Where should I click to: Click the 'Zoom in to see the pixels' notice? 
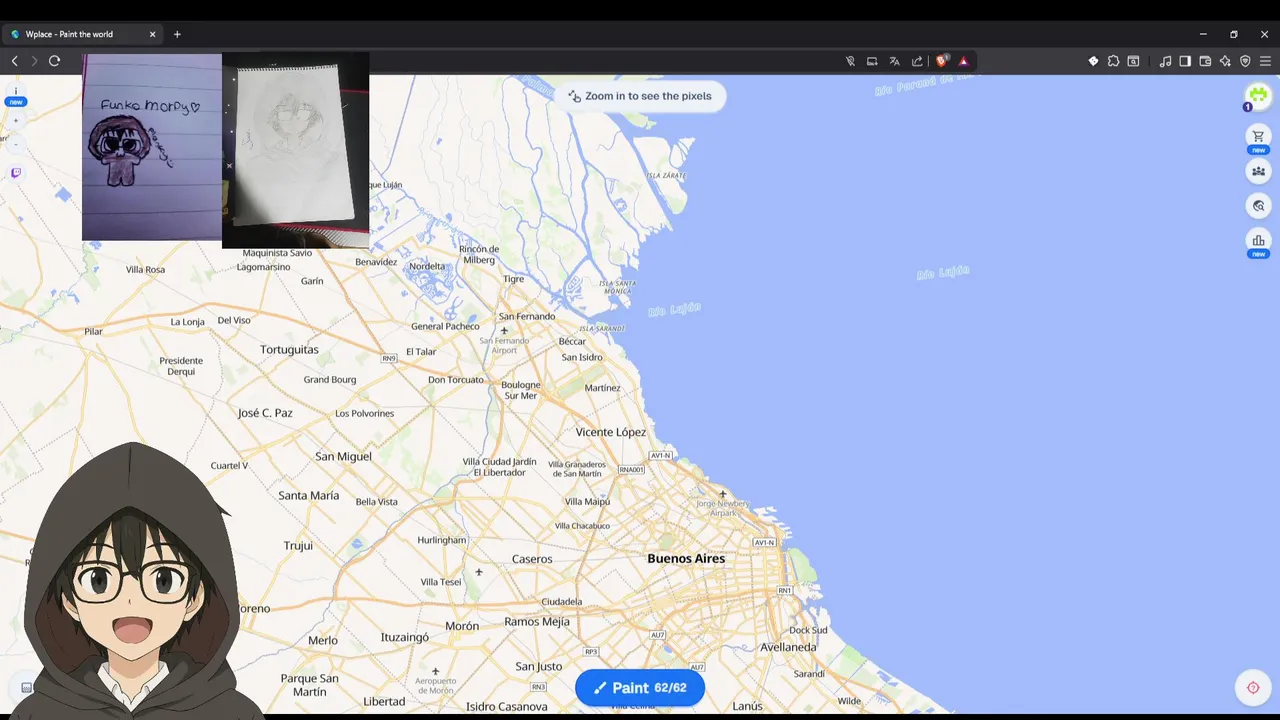click(x=640, y=96)
